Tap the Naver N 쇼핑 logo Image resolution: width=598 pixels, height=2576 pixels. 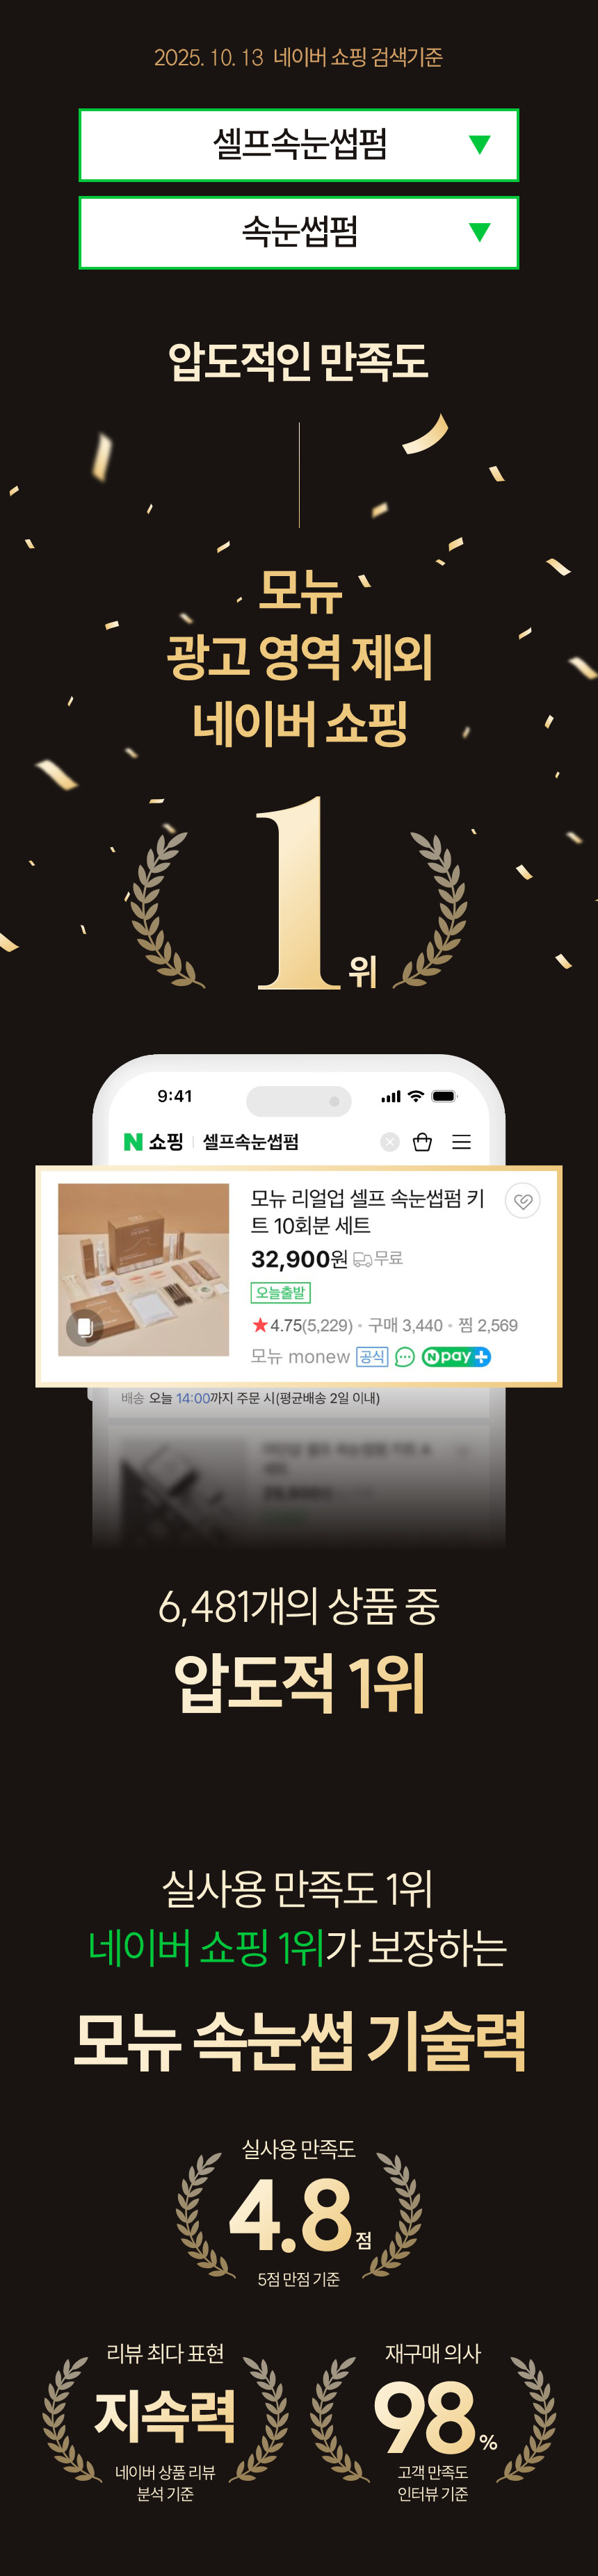(153, 1142)
